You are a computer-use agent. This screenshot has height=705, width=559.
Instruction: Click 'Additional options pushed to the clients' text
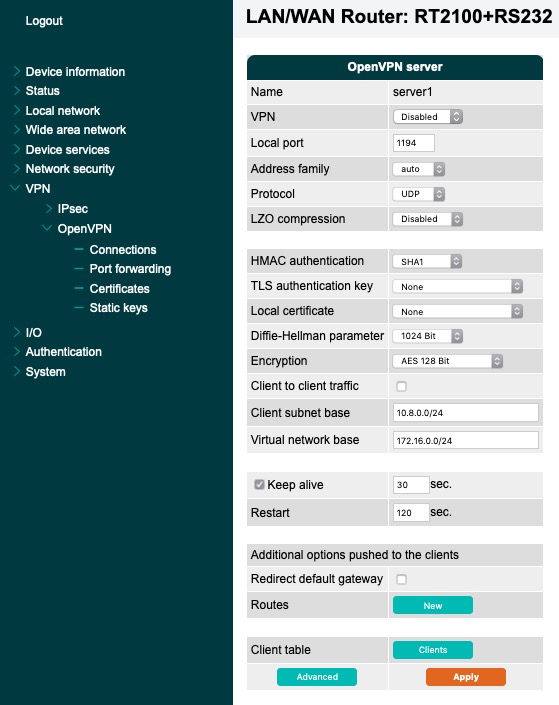click(x=354, y=555)
